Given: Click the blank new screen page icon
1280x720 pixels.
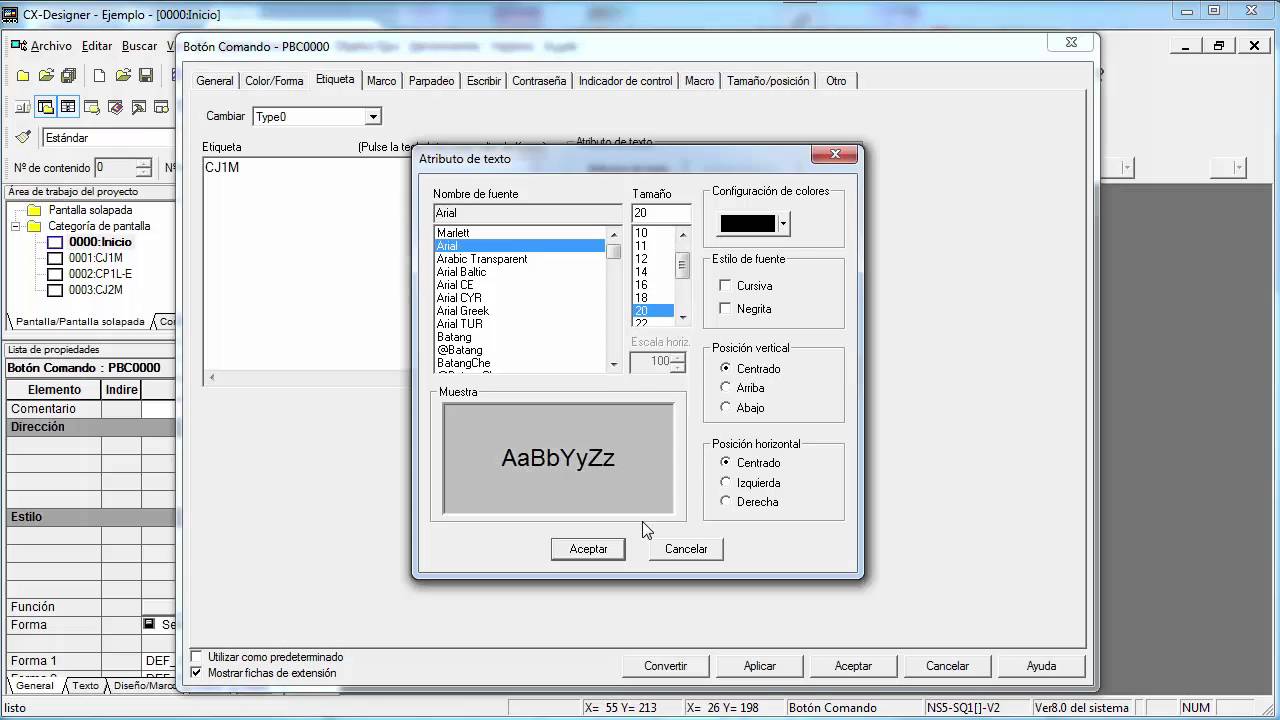Looking at the screenshot, I should pos(99,76).
